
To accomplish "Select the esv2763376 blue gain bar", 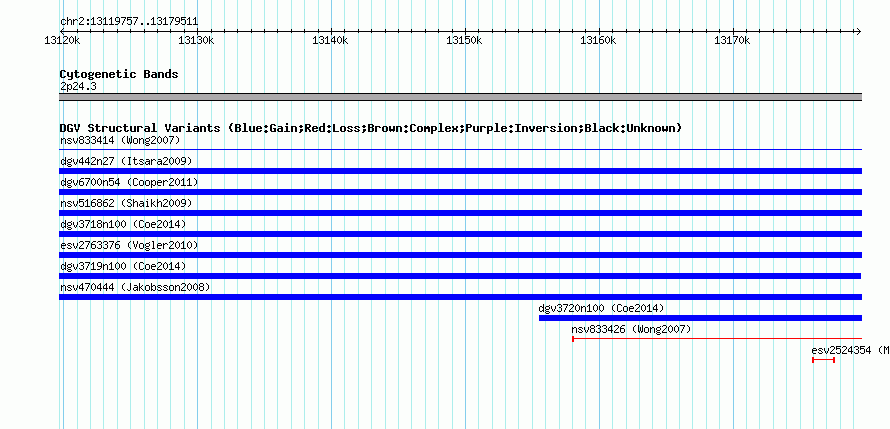I will coord(460,255).
